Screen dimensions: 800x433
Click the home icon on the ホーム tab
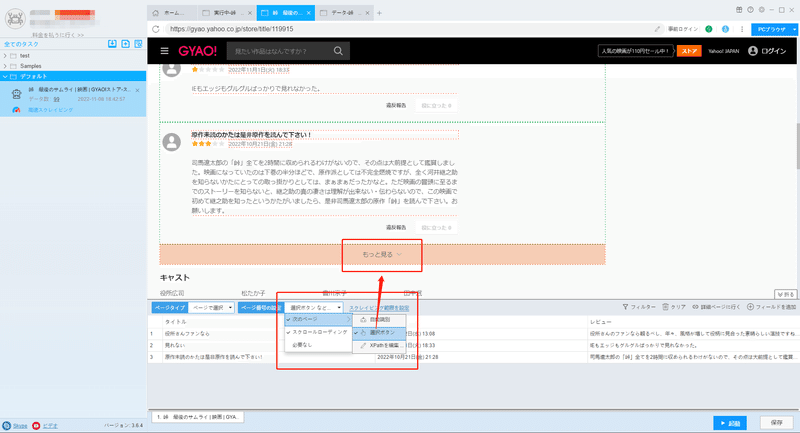click(x=156, y=13)
